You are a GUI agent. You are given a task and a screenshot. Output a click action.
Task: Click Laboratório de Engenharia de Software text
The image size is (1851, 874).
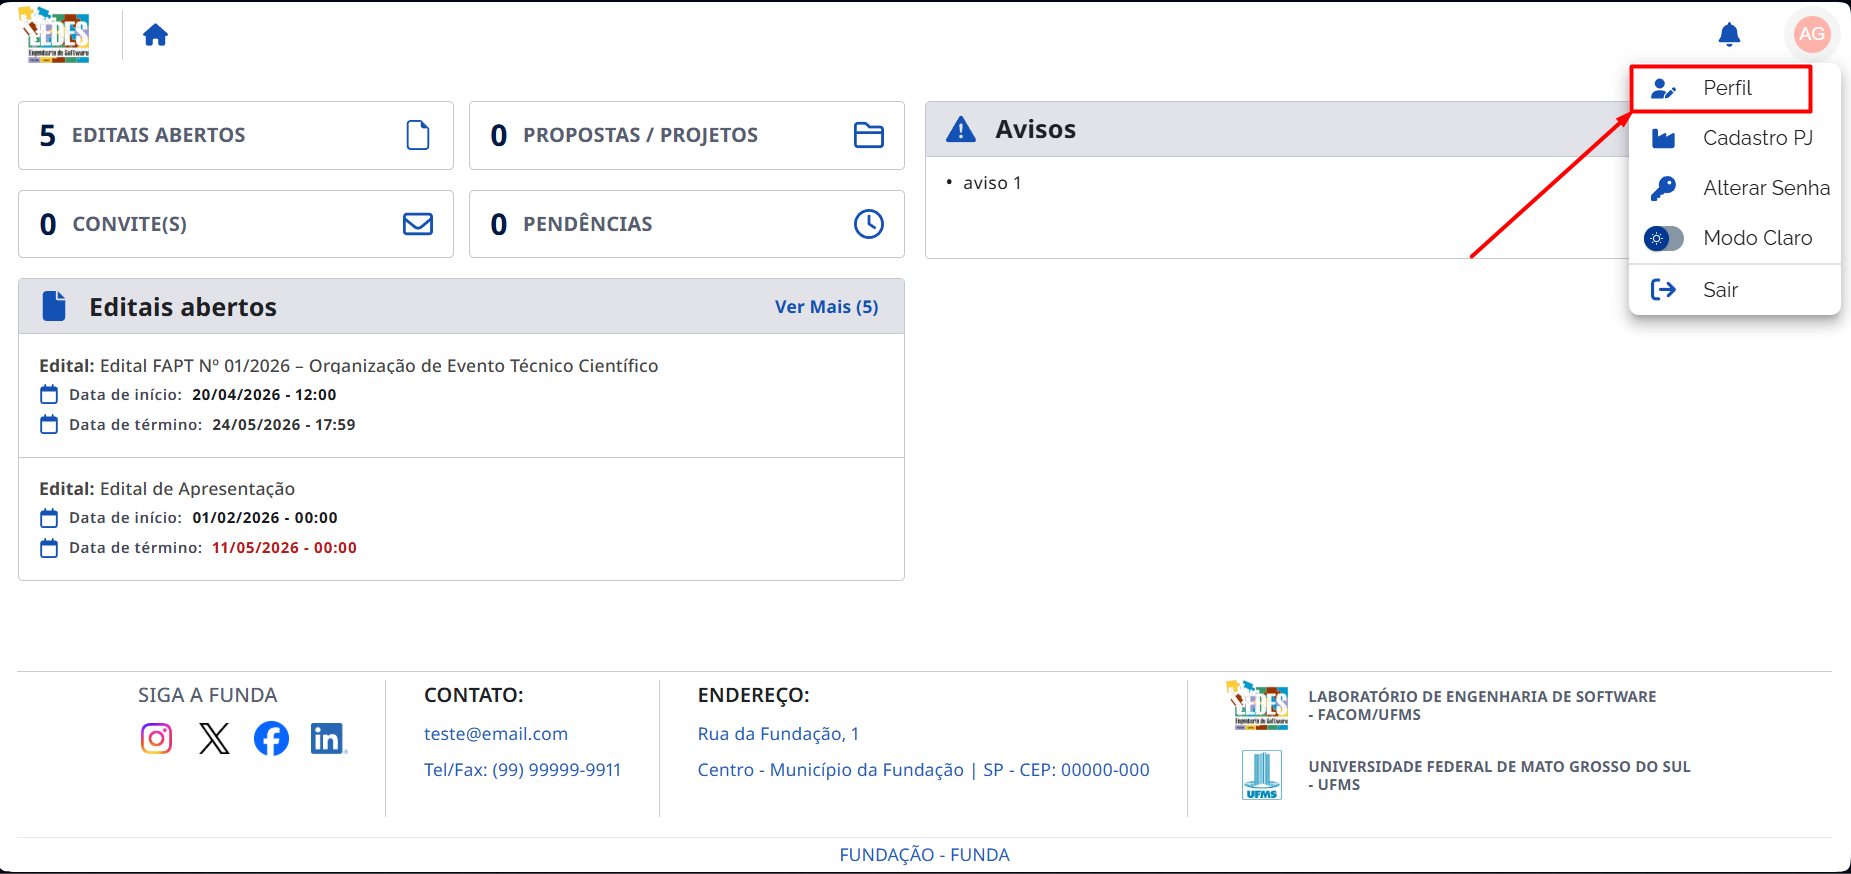click(x=1482, y=706)
